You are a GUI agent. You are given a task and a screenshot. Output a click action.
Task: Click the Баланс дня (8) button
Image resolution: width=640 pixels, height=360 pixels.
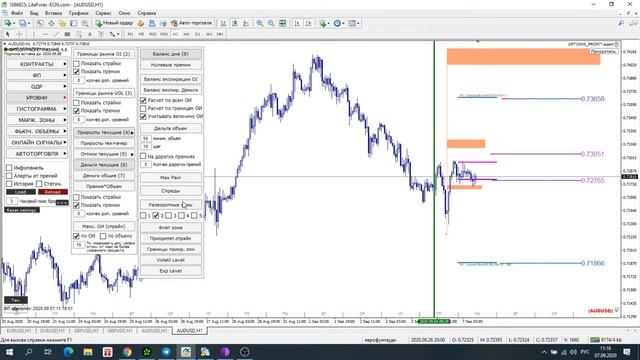[171, 54]
